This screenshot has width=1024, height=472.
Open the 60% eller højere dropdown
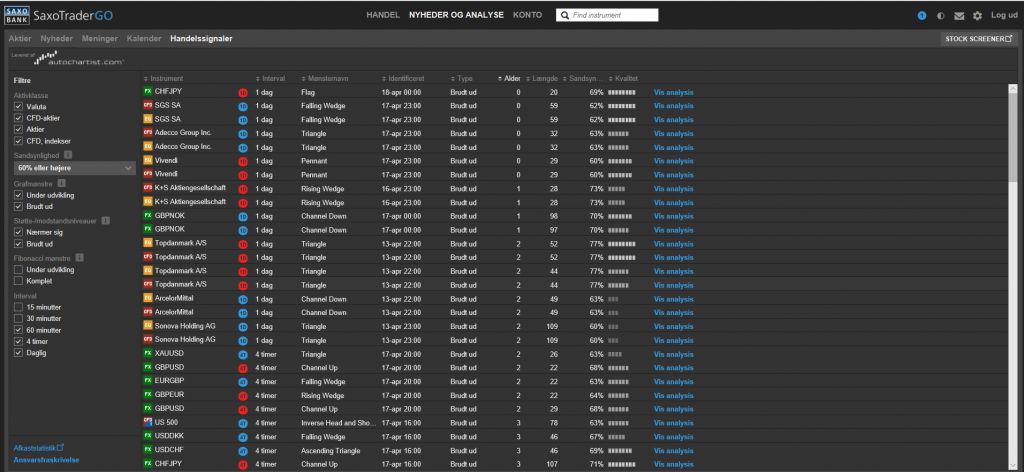(74, 168)
